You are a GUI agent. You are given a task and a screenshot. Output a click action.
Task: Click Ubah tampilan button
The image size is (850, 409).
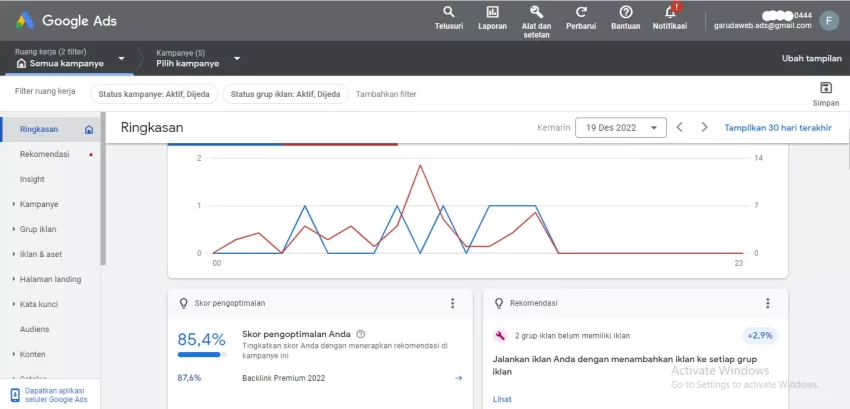[x=812, y=59]
